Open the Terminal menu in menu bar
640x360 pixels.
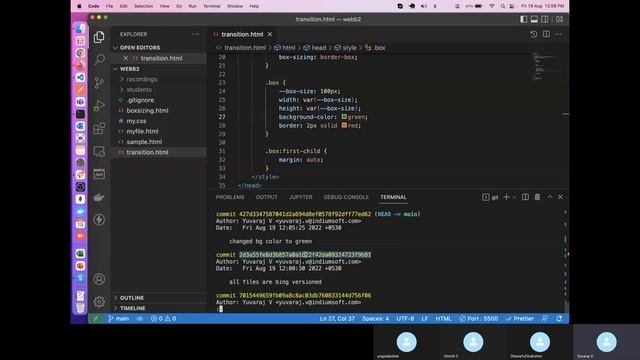211,6
